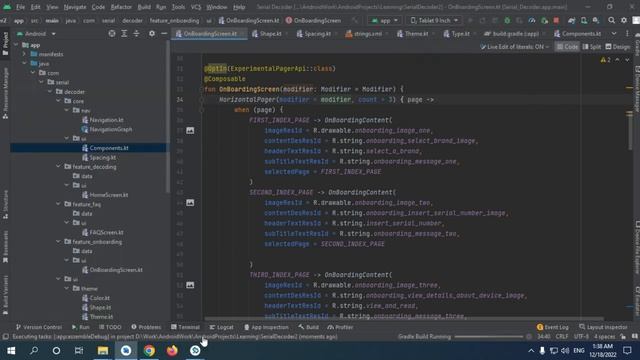Open the Version Control tool window
Image resolution: width=640 pixels, height=360 pixels.
tap(38, 327)
